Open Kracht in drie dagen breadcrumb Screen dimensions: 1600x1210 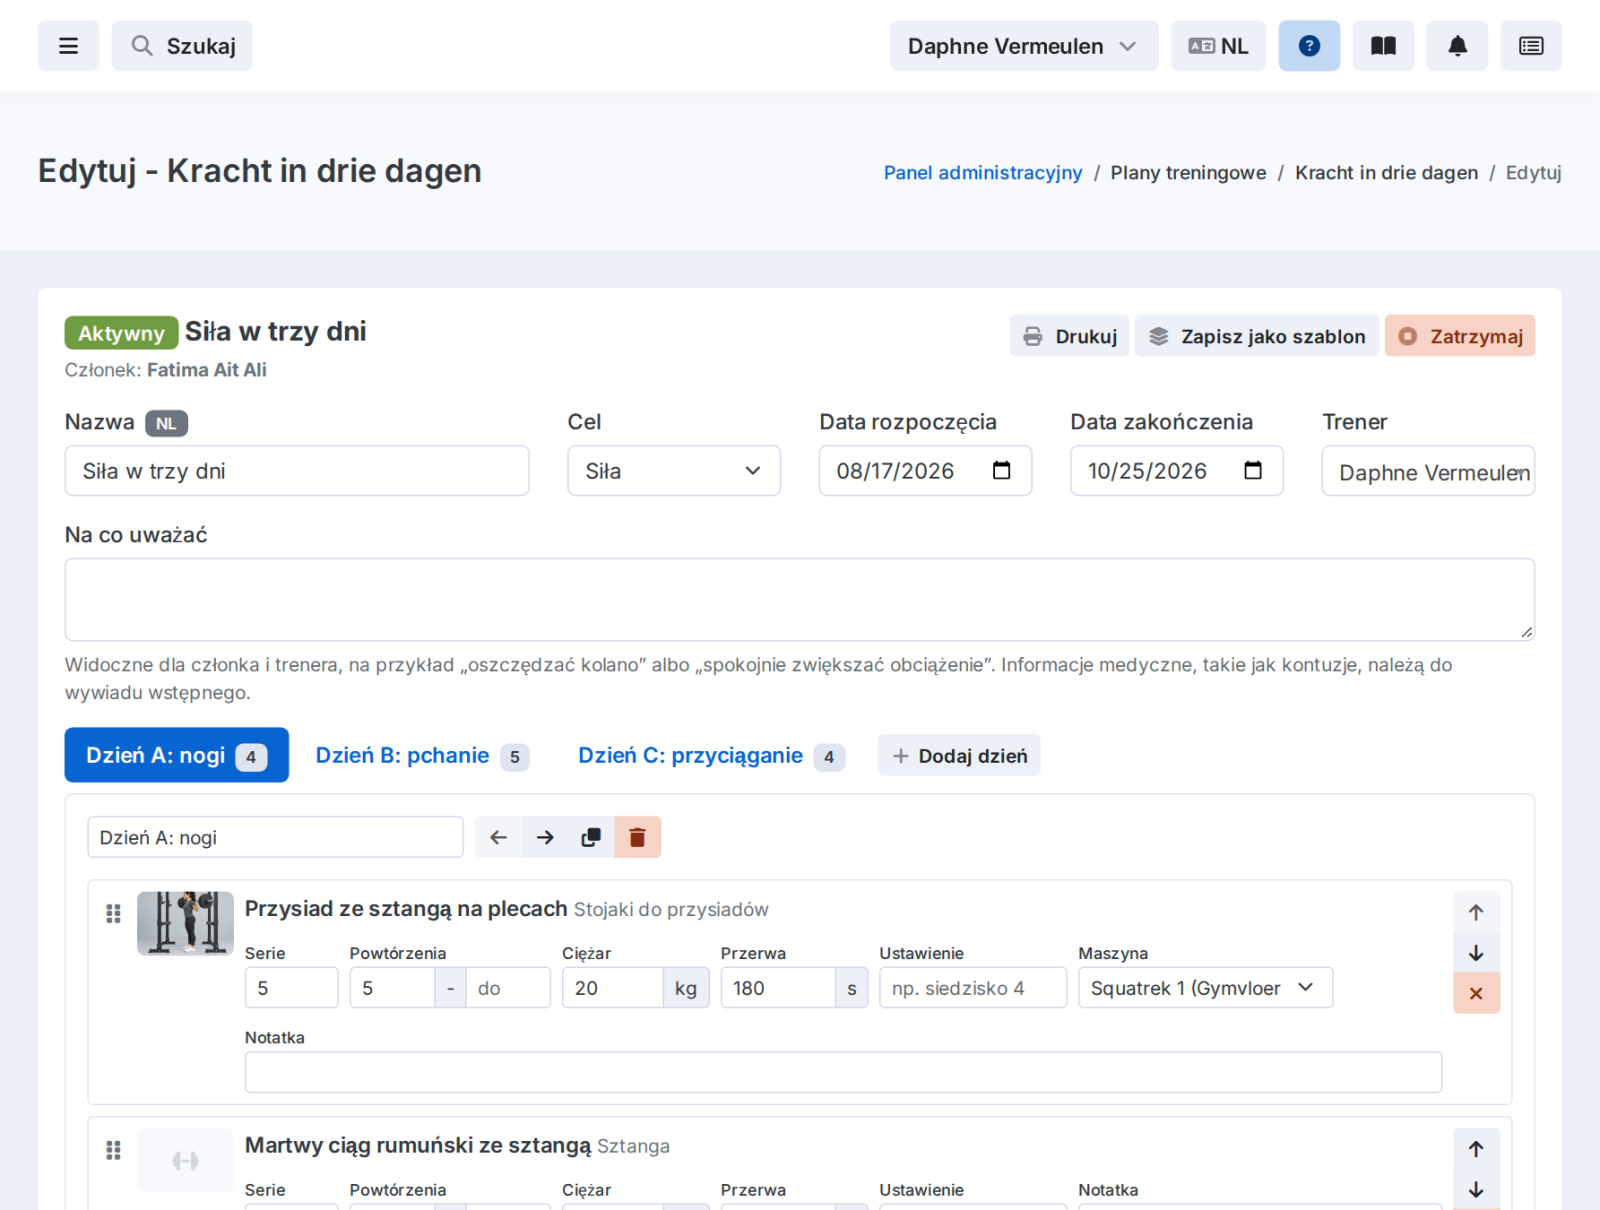pyautogui.click(x=1386, y=173)
